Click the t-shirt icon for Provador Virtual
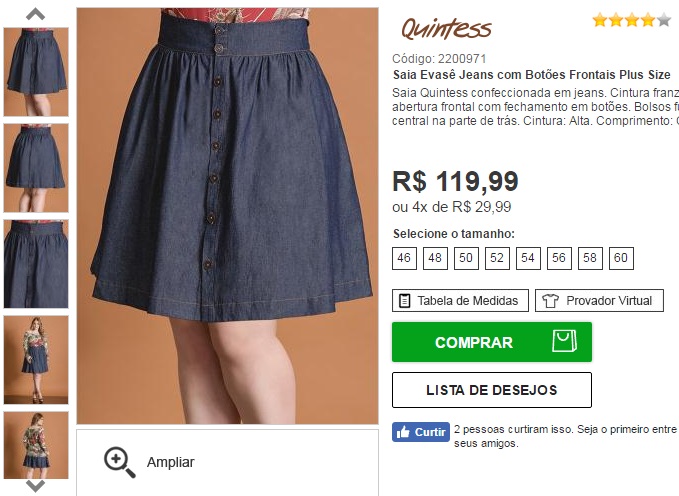The height and width of the screenshot is (496, 679). (x=550, y=301)
